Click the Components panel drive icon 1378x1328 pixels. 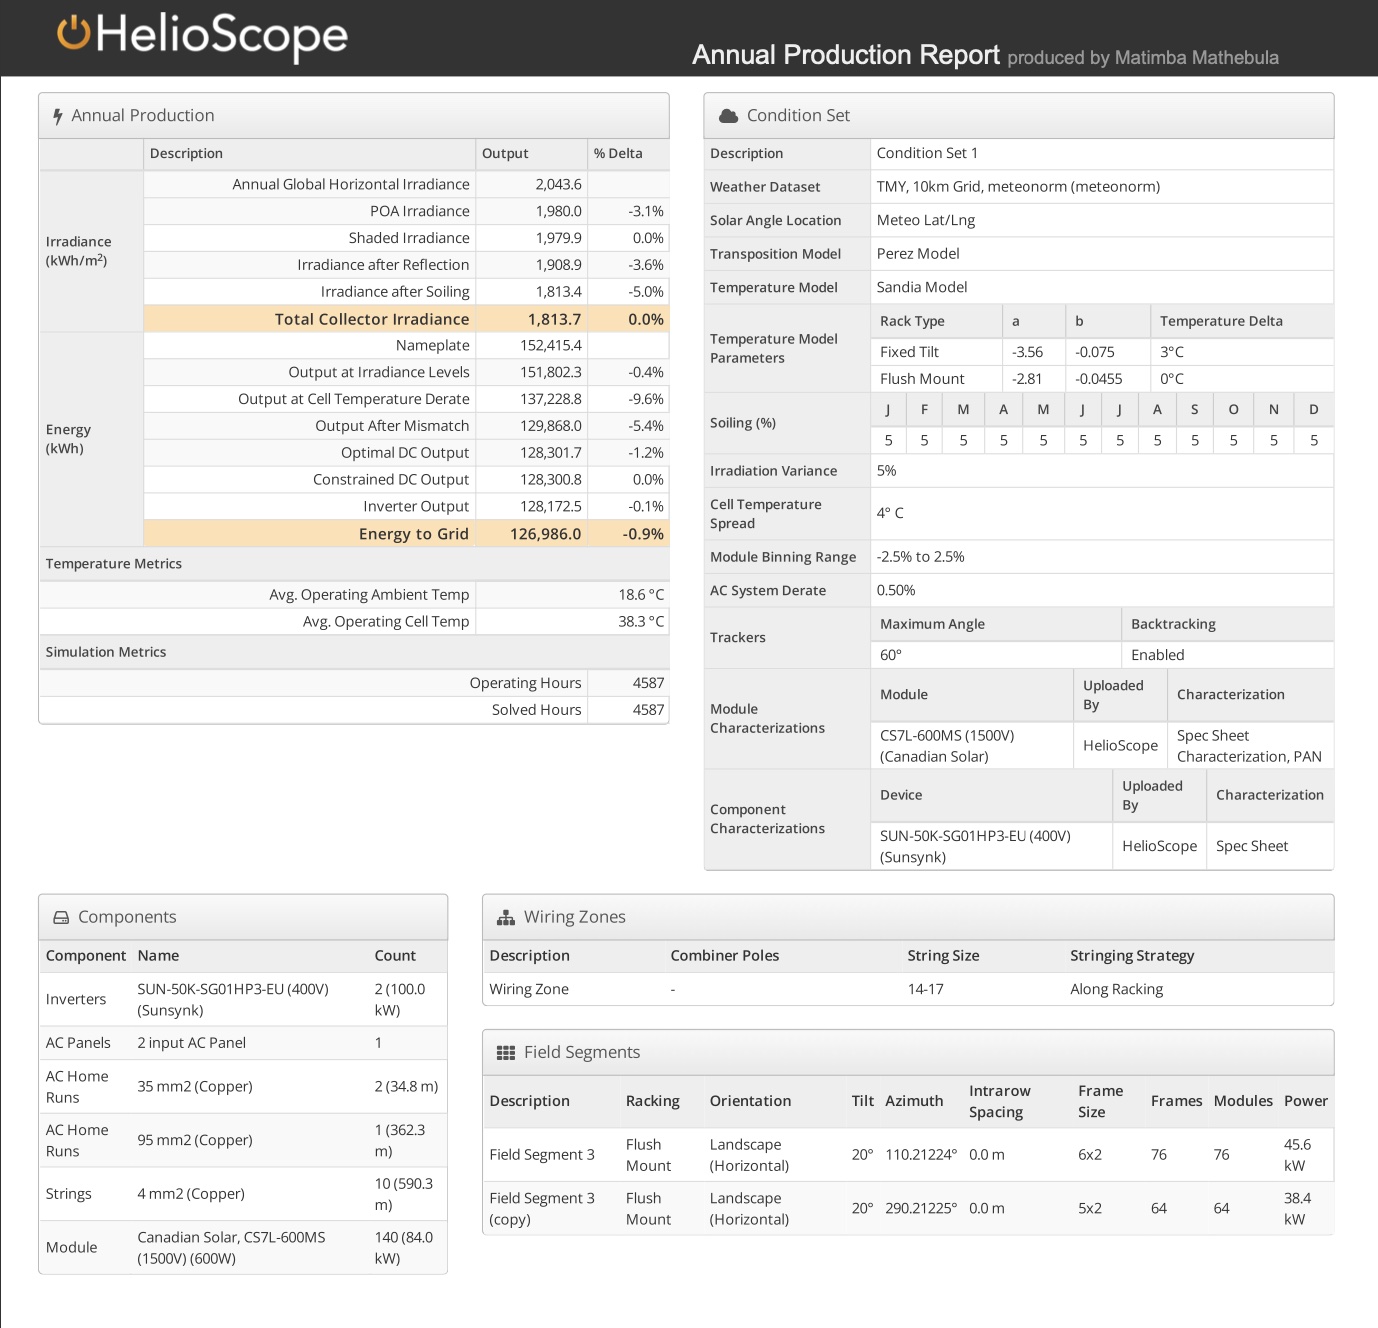tap(61, 917)
